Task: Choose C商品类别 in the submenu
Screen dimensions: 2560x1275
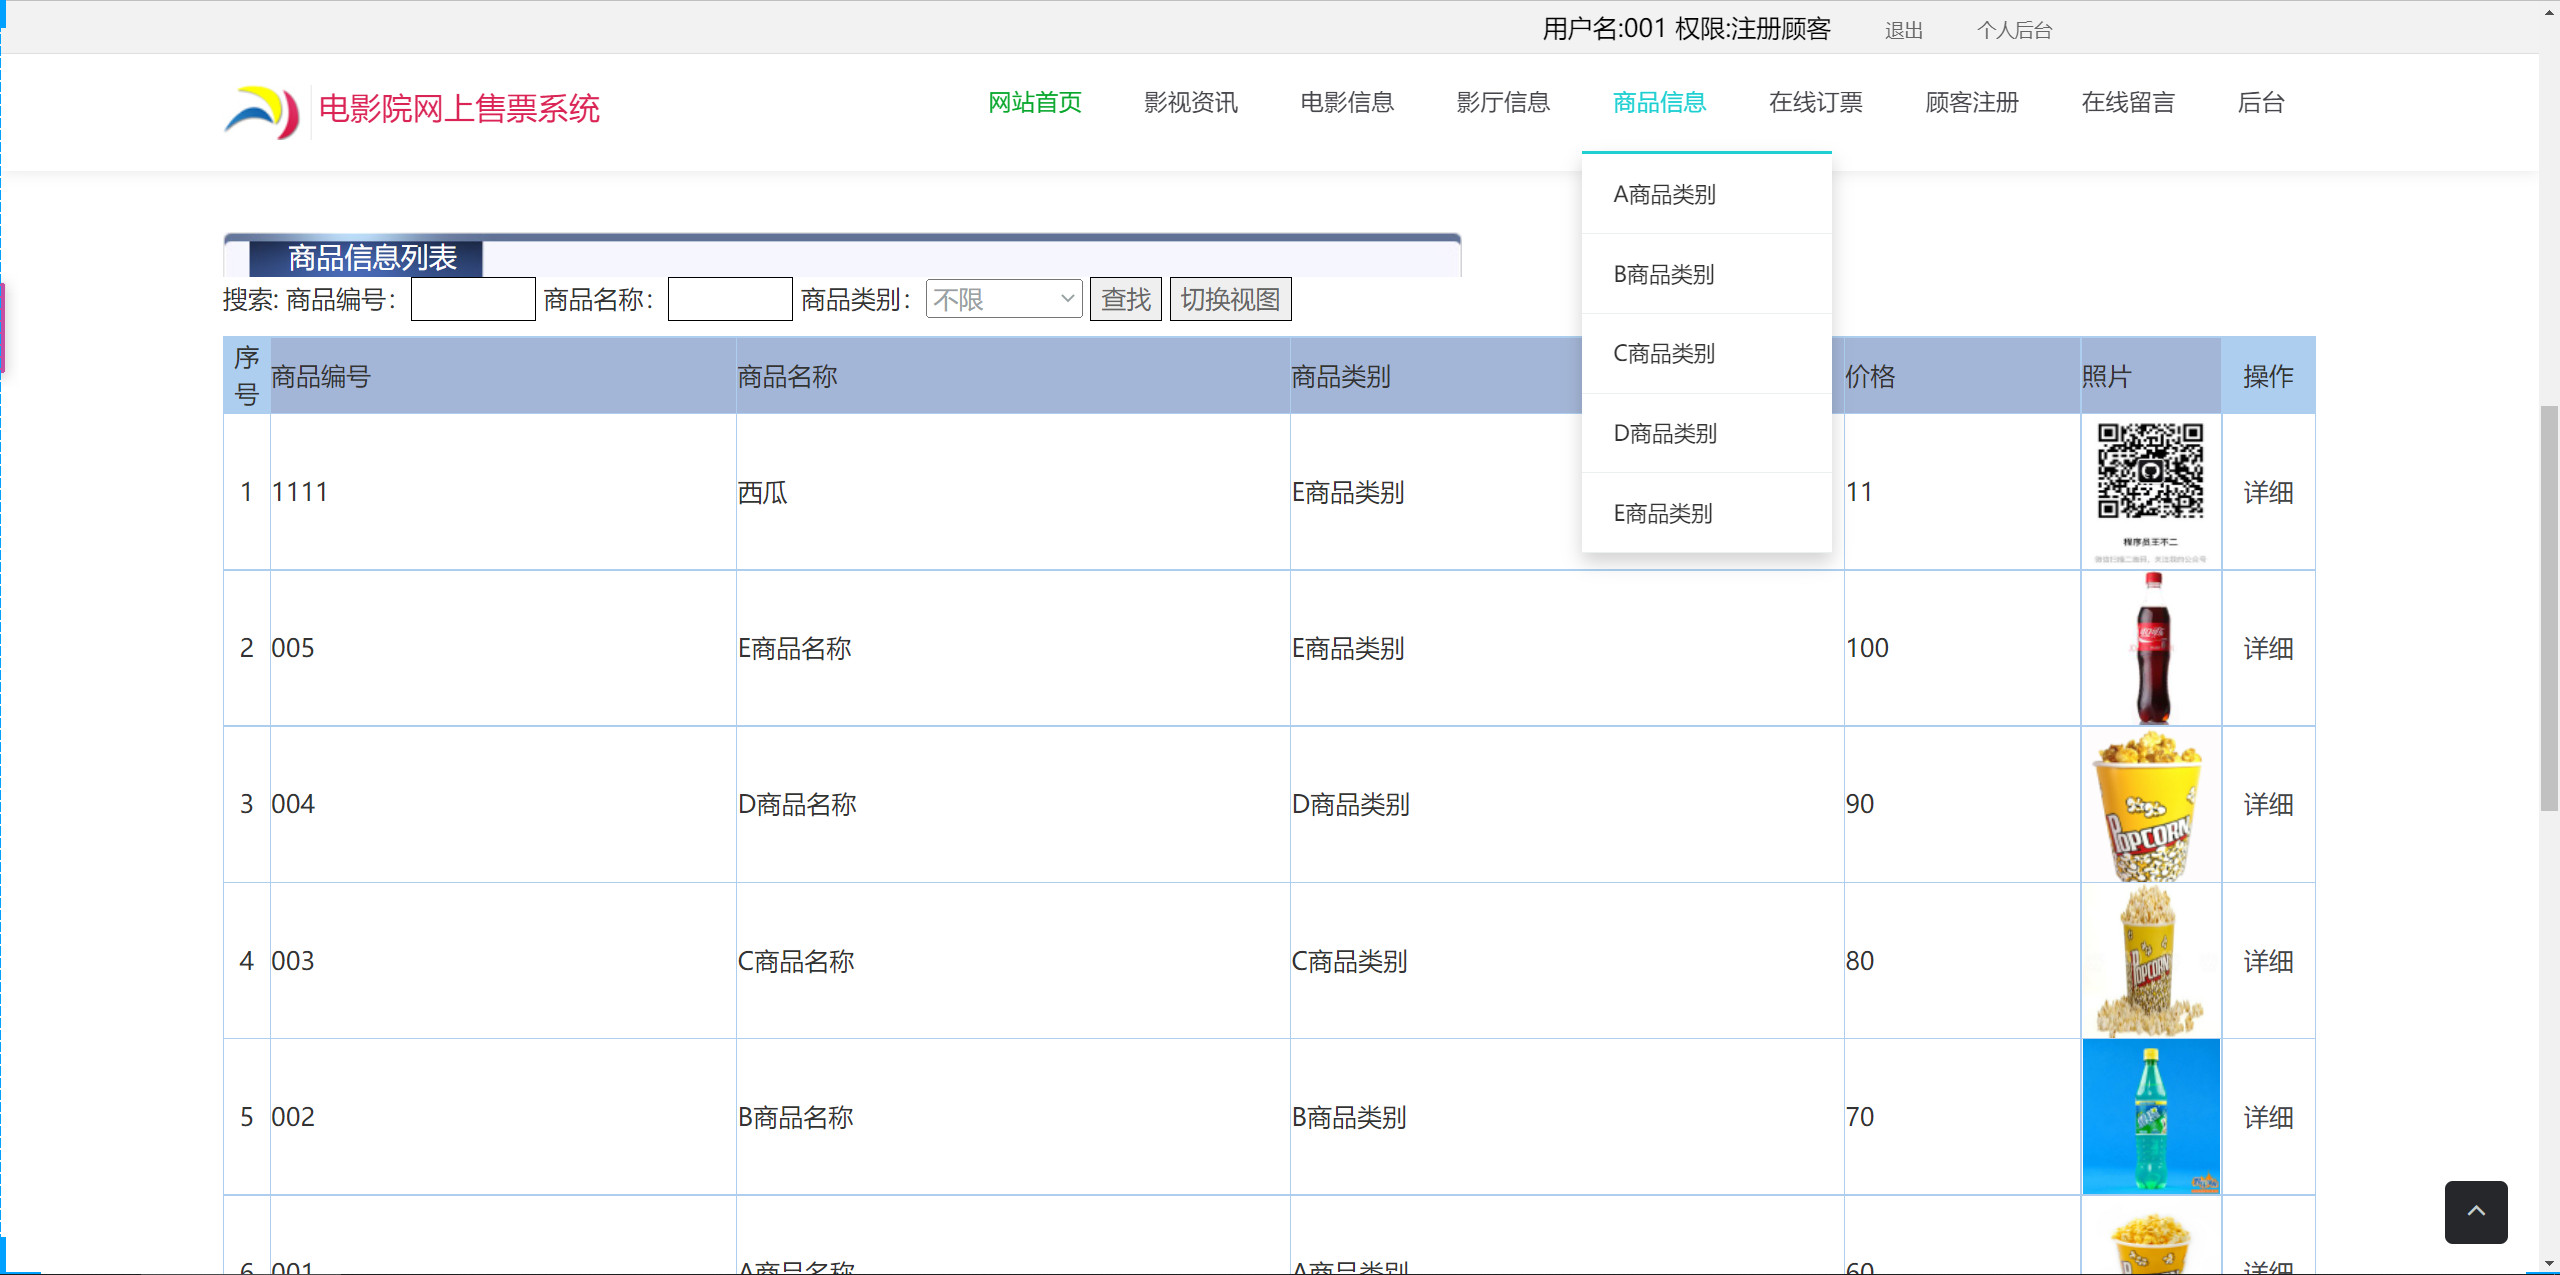Action: [1664, 354]
